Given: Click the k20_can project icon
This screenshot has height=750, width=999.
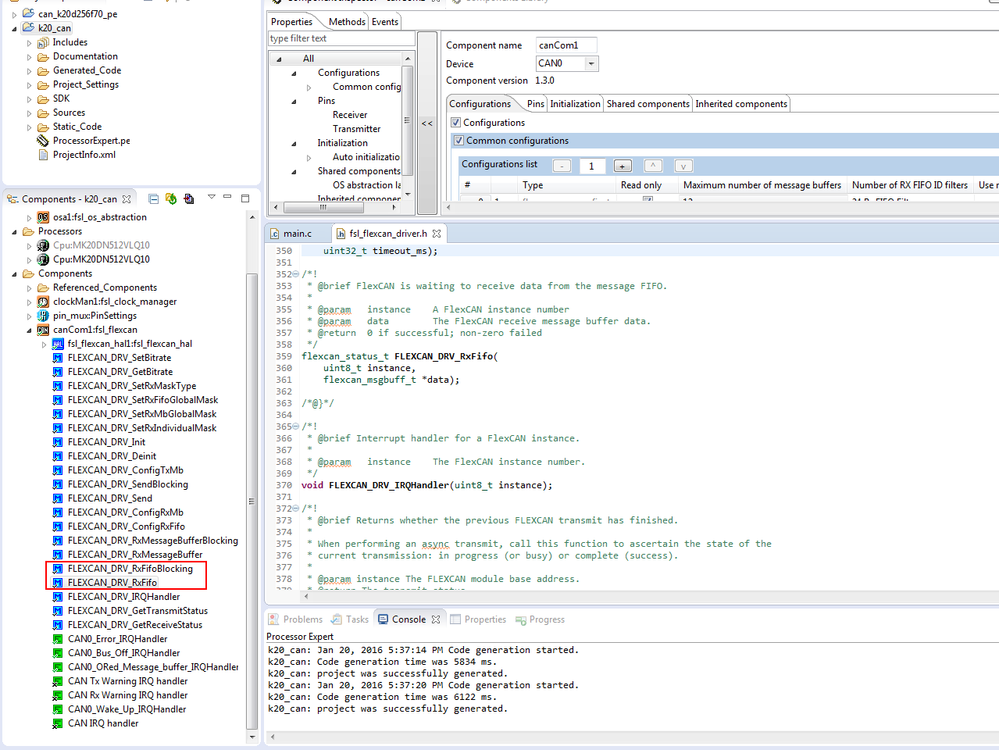Looking at the screenshot, I should [x=28, y=27].
